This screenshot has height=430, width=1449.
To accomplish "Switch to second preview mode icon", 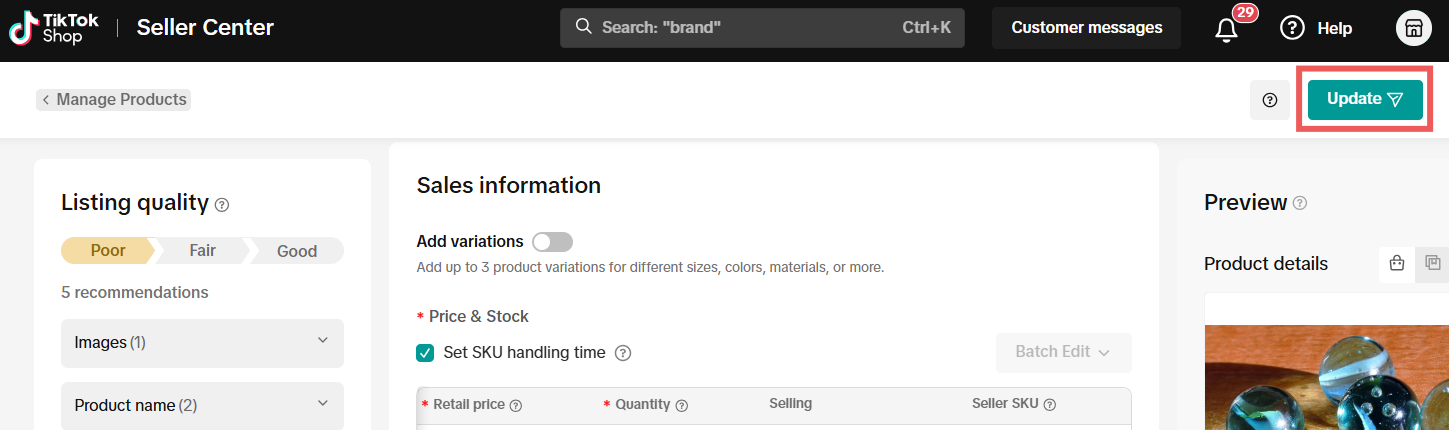I will coord(1432,264).
